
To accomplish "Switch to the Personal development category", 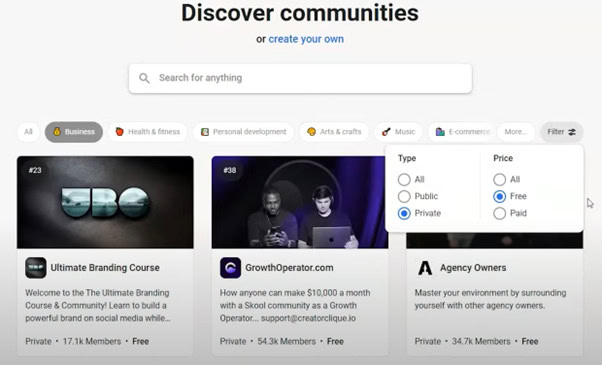I will pyautogui.click(x=243, y=132).
